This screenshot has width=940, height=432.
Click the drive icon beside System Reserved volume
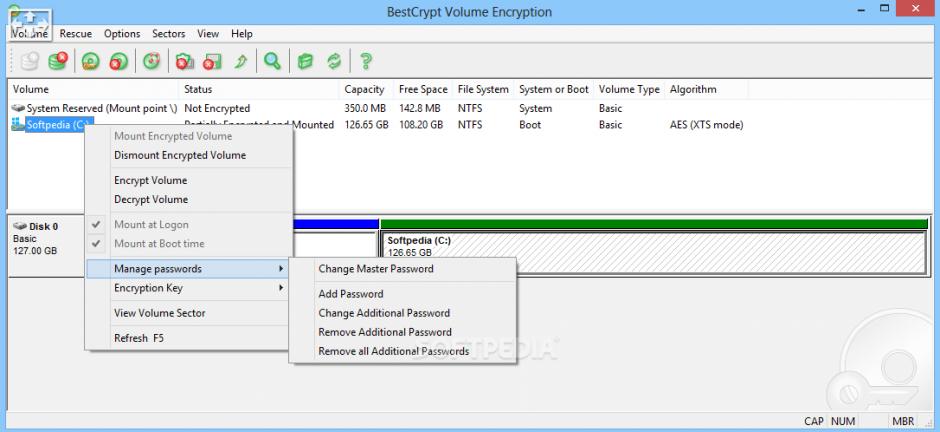pyautogui.click(x=18, y=108)
